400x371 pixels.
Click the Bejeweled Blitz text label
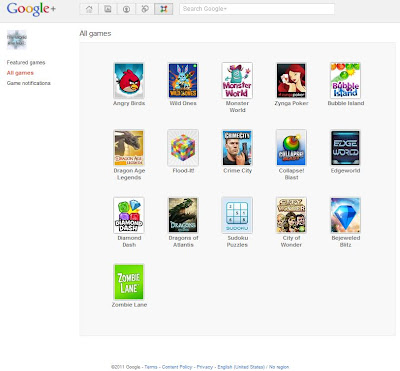pos(346,241)
